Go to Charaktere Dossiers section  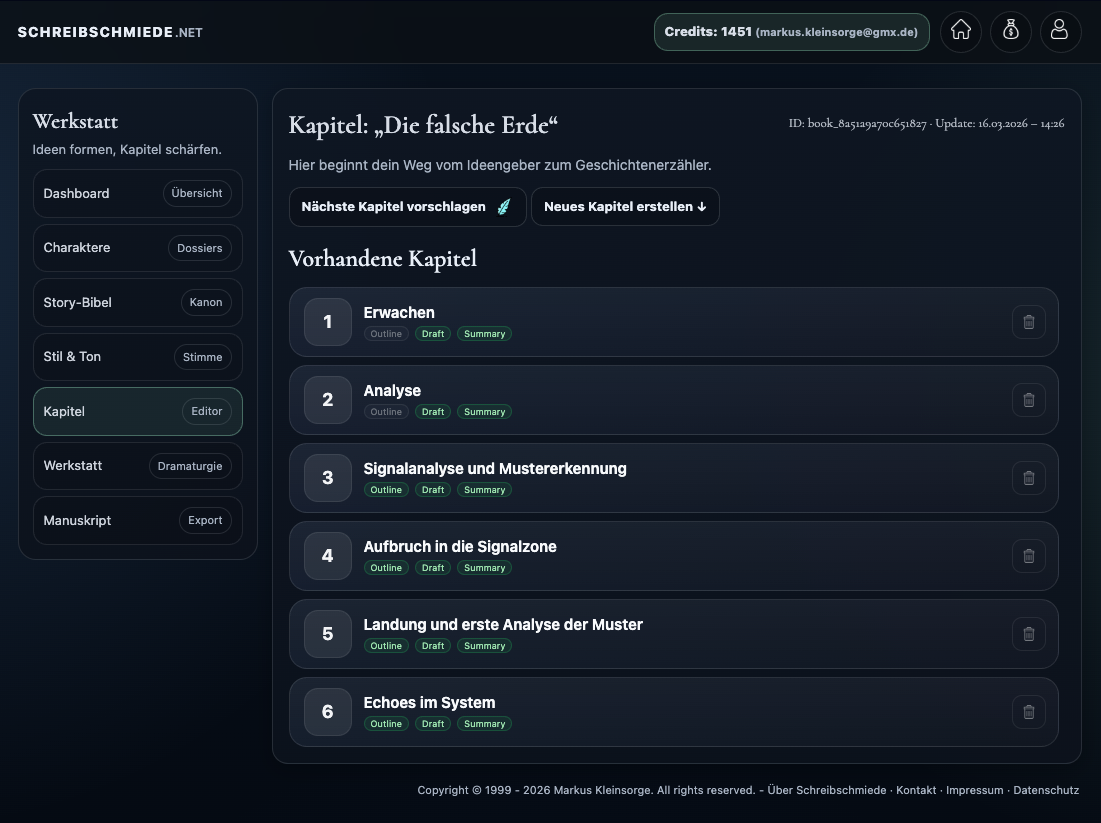[x=138, y=248]
